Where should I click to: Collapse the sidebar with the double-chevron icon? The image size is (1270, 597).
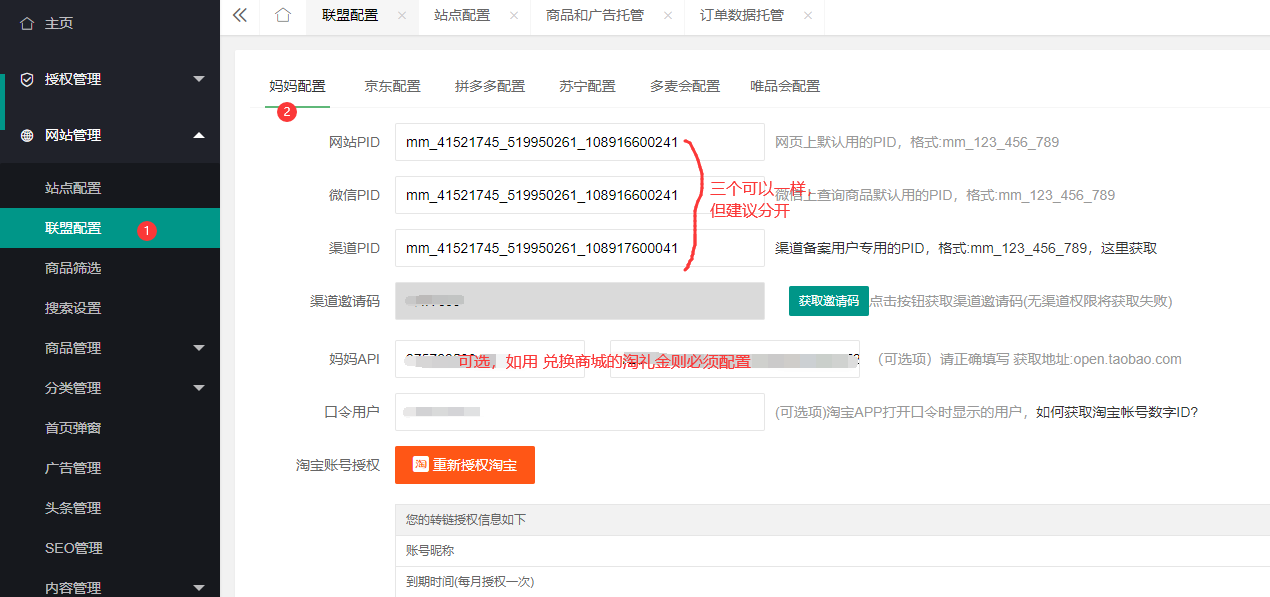(x=239, y=15)
